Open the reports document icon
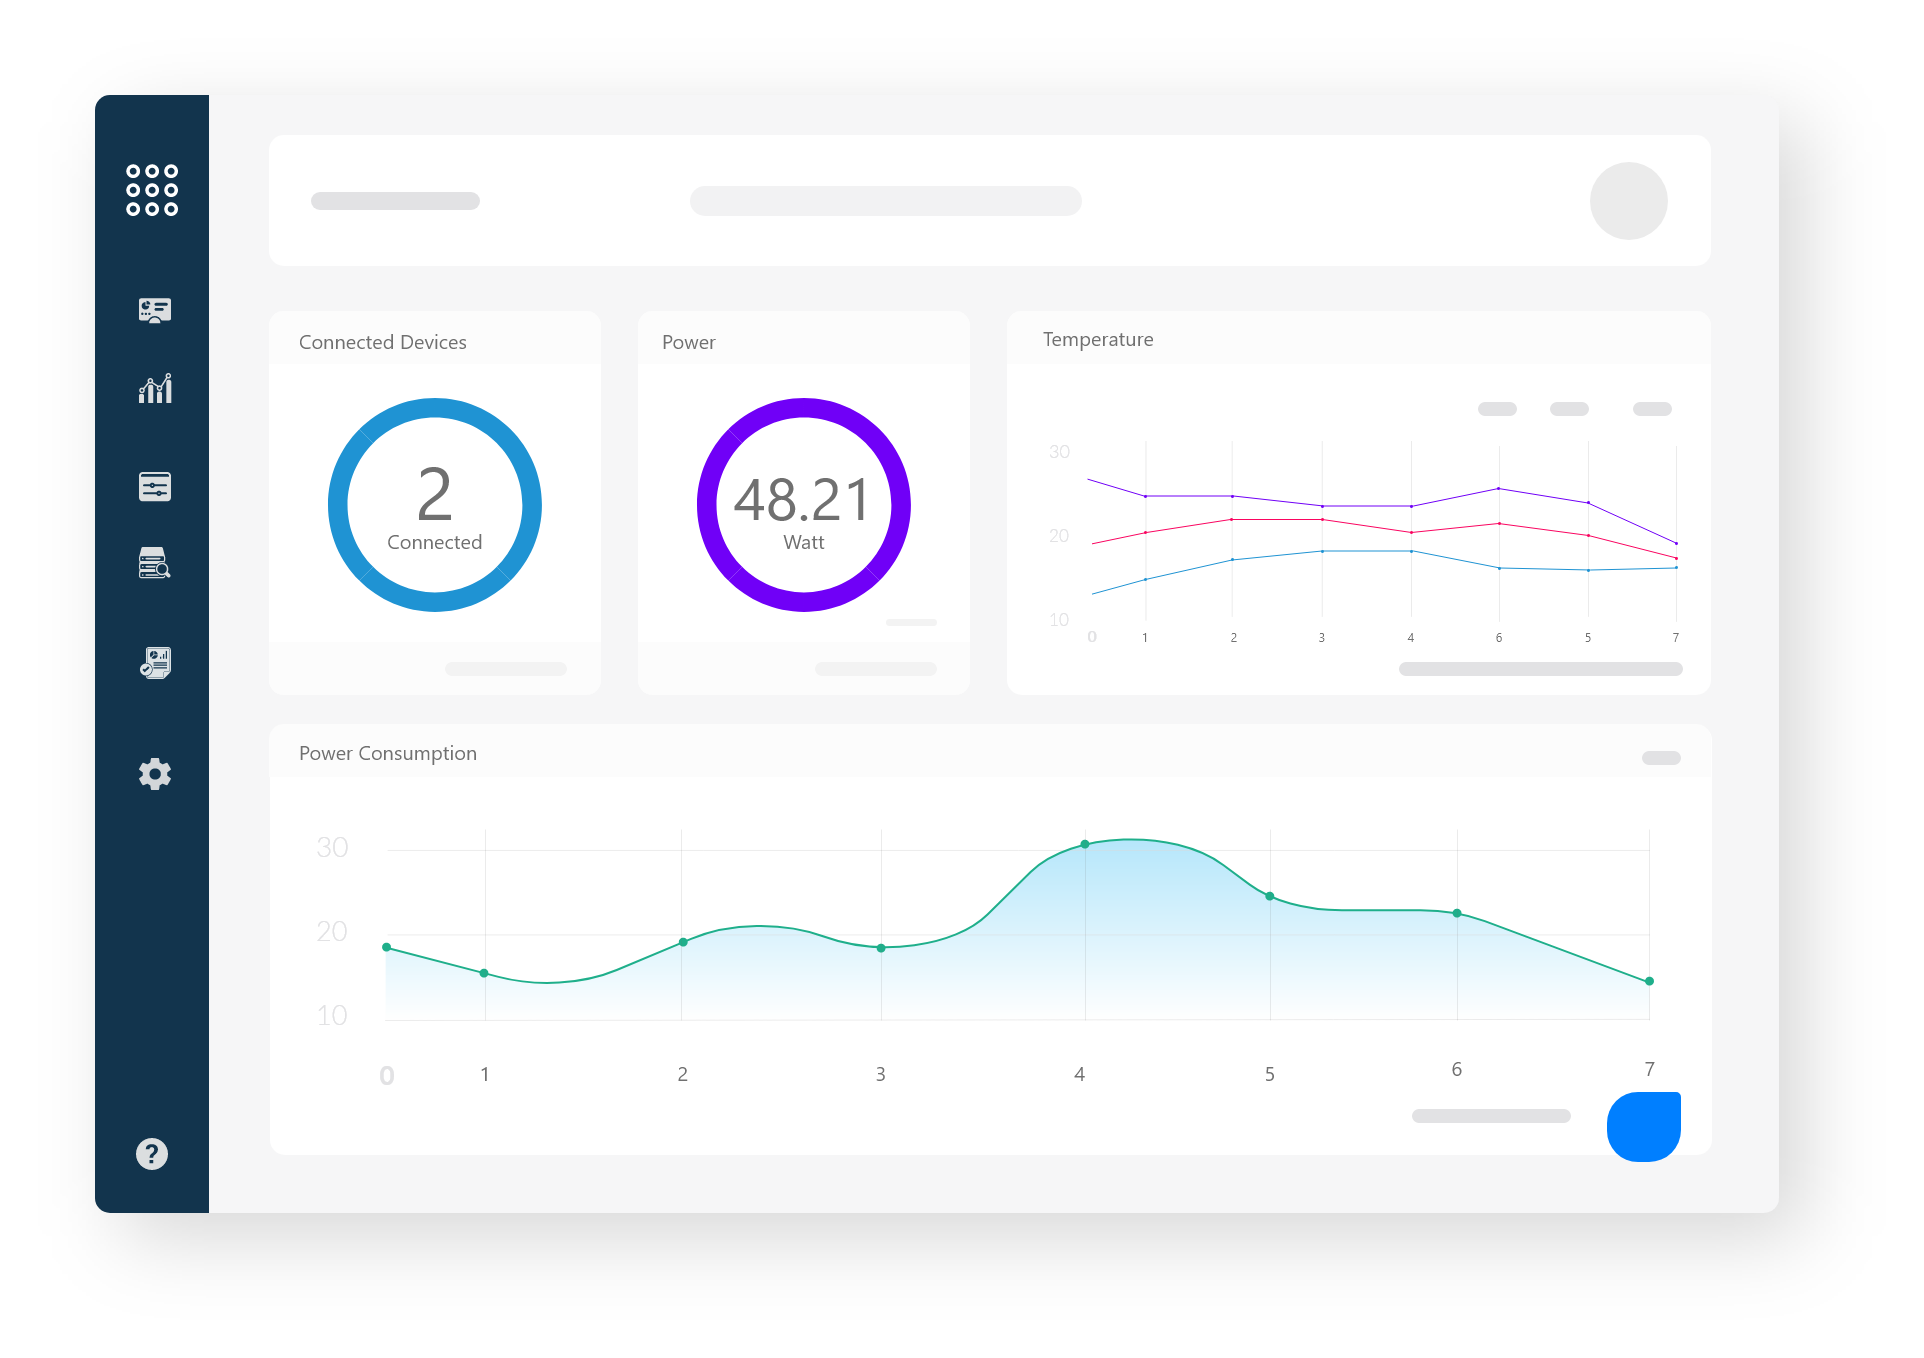Screen dimensions: 1924x1358 coord(155,662)
